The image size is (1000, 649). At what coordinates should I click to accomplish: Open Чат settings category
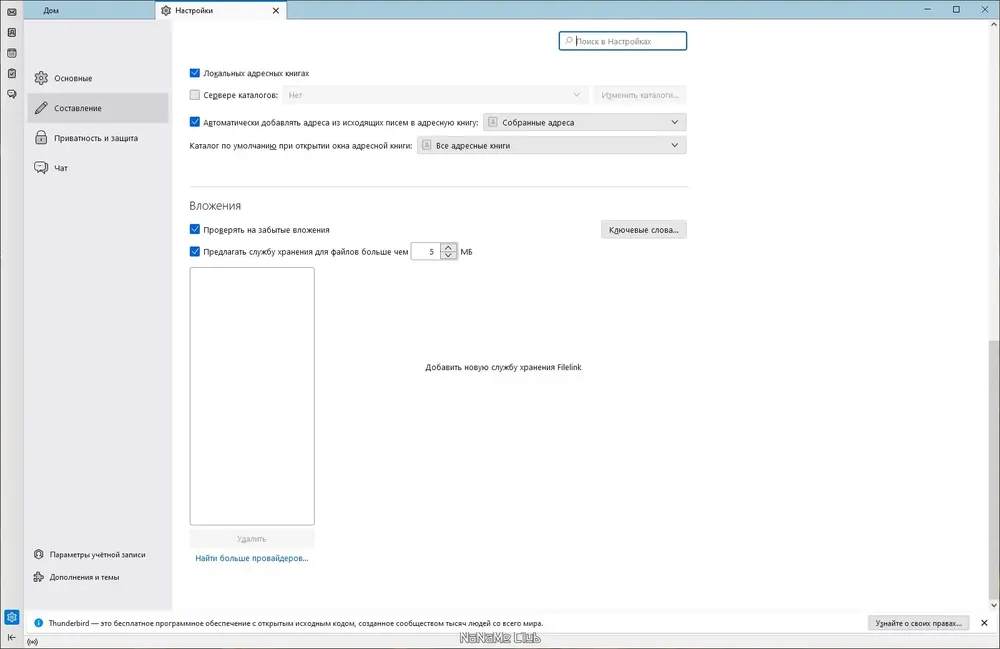[x=98, y=168]
